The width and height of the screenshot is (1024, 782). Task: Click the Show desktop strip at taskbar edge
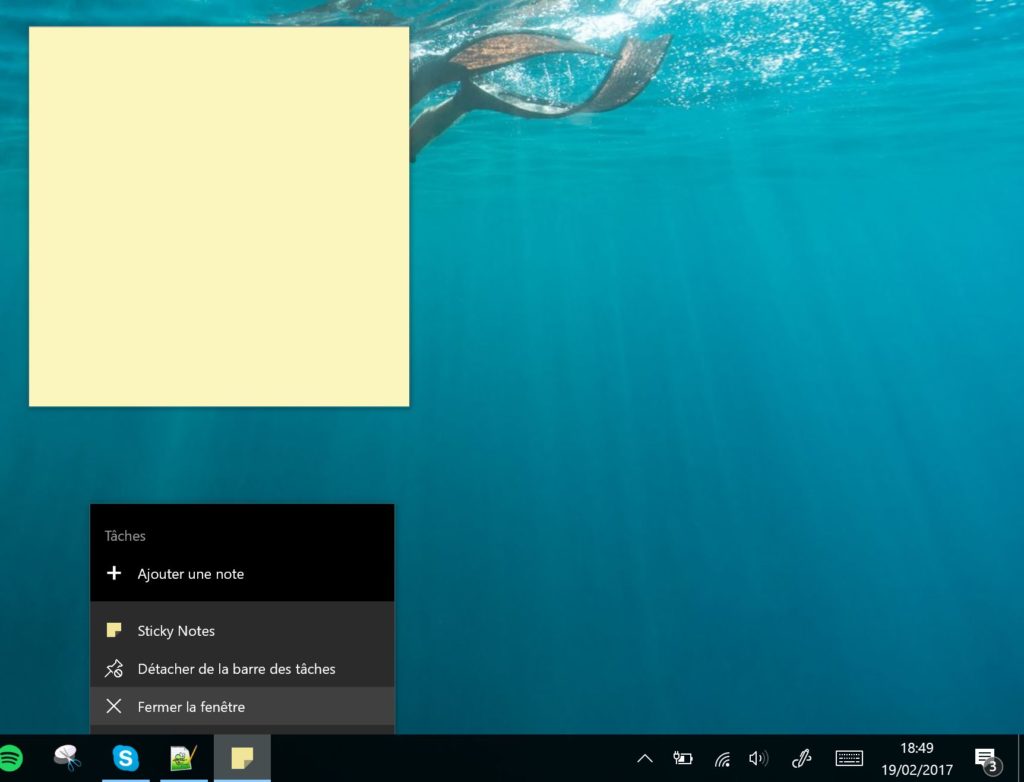click(x=1020, y=759)
